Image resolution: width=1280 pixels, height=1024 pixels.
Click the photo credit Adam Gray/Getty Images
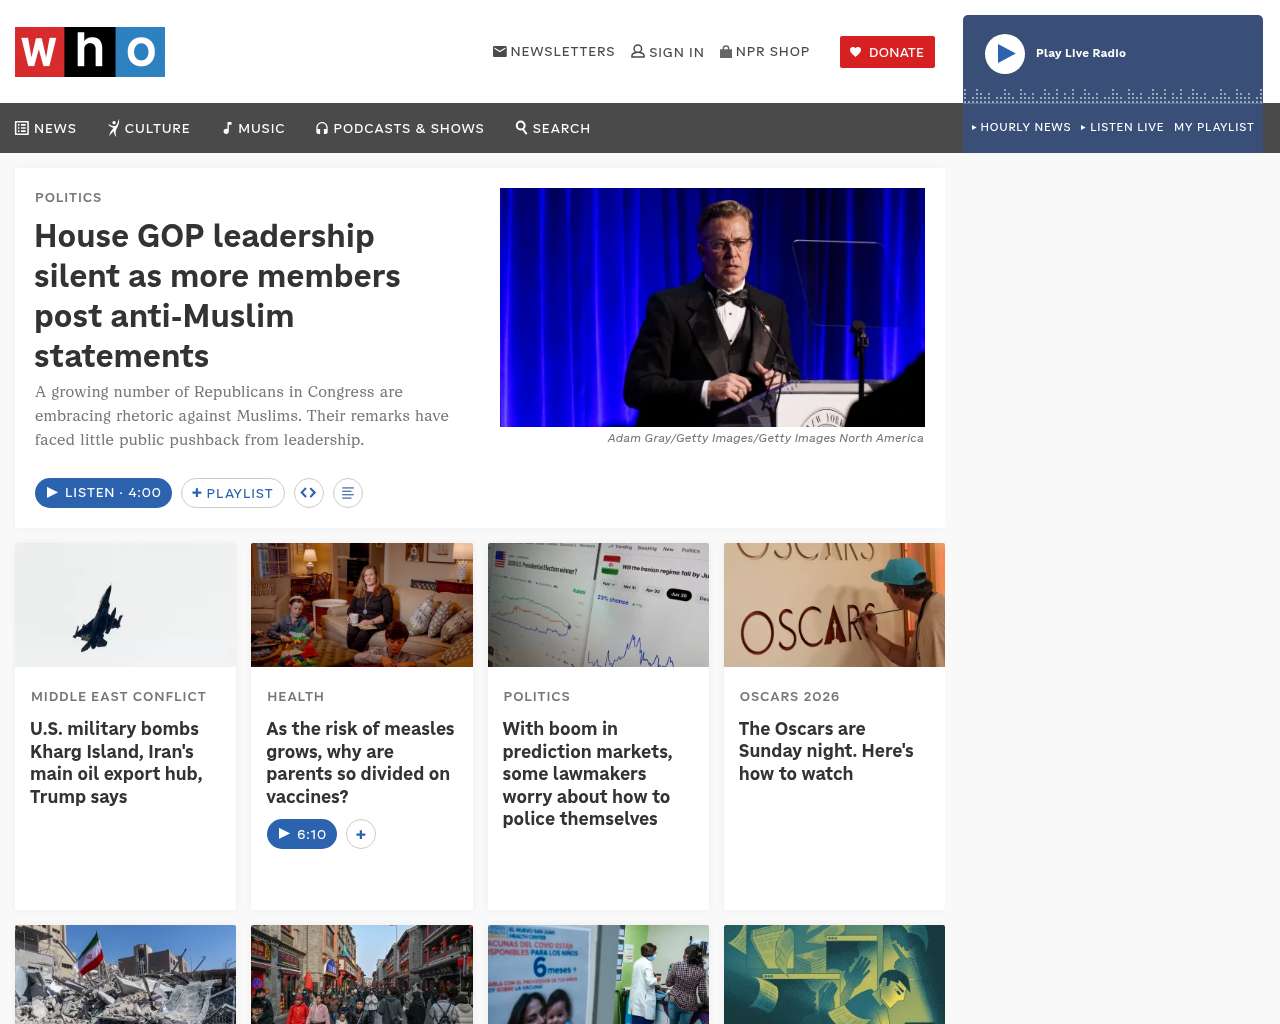[765, 438]
